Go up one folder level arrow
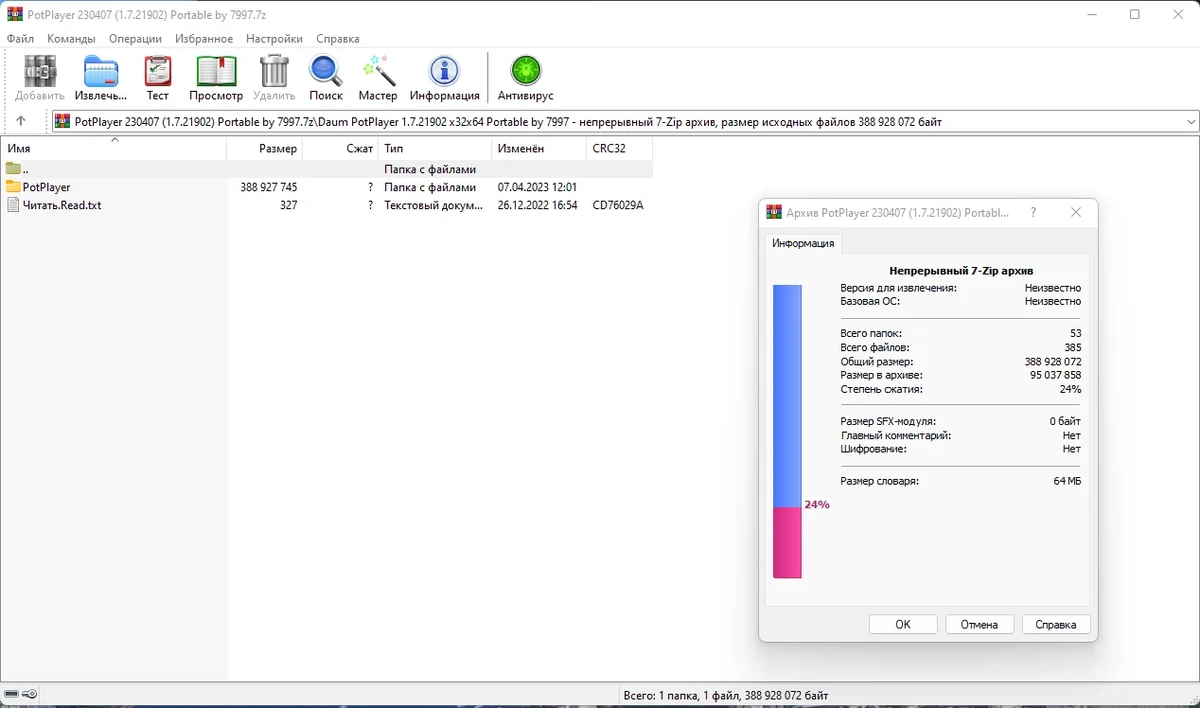This screenshot has width=1200, height=708. (21, 122)
